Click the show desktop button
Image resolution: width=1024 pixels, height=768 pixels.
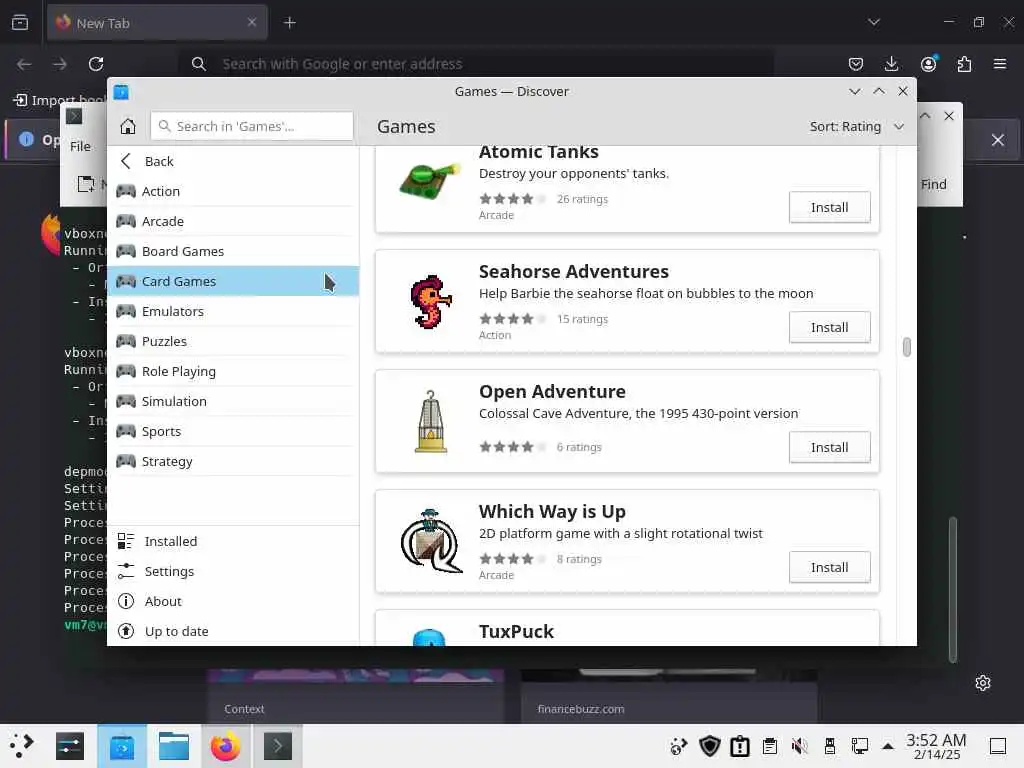pos(998,746)
